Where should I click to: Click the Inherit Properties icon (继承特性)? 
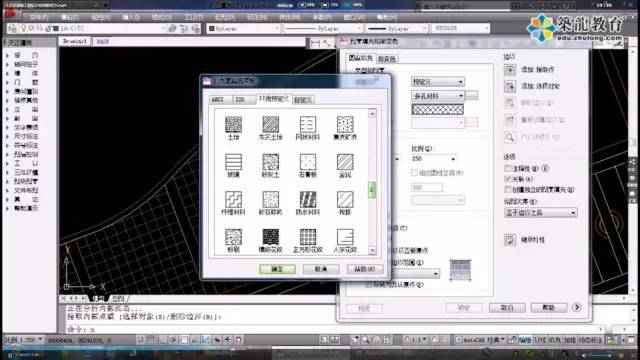[x=510, y=240]
